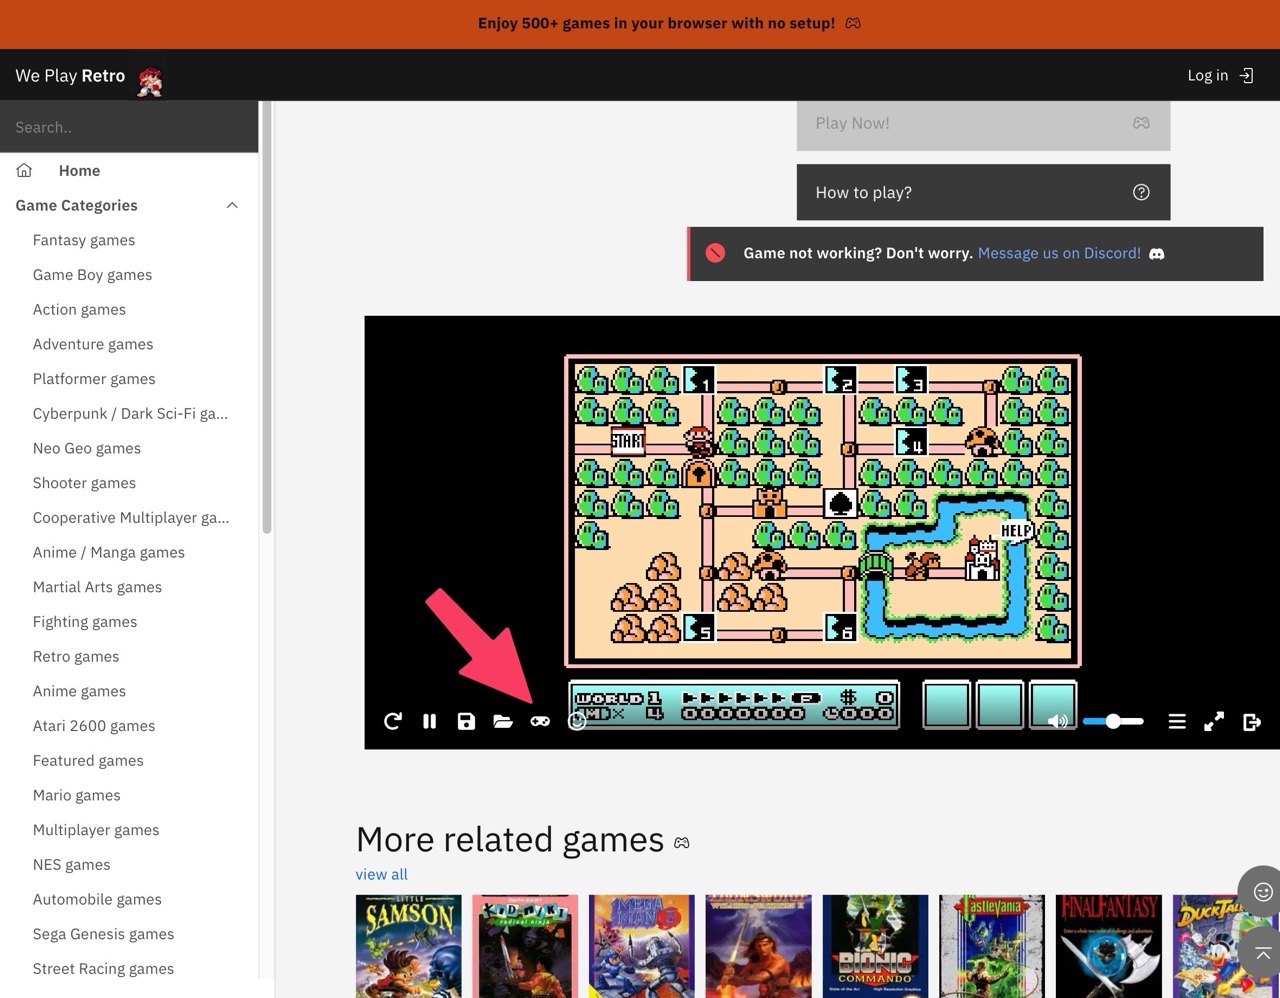The image size is (1280, 998).
Task: Click the log in arrow icon
Action: click(1246, 75)
